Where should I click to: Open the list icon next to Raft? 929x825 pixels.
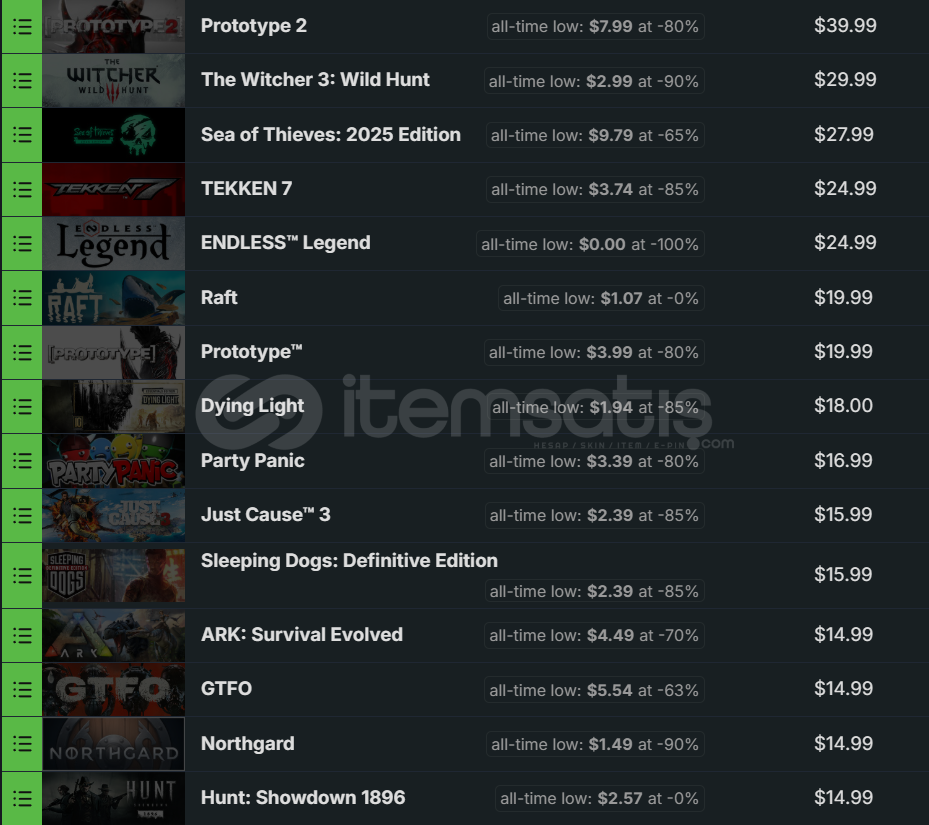click(x=22, y=298)
